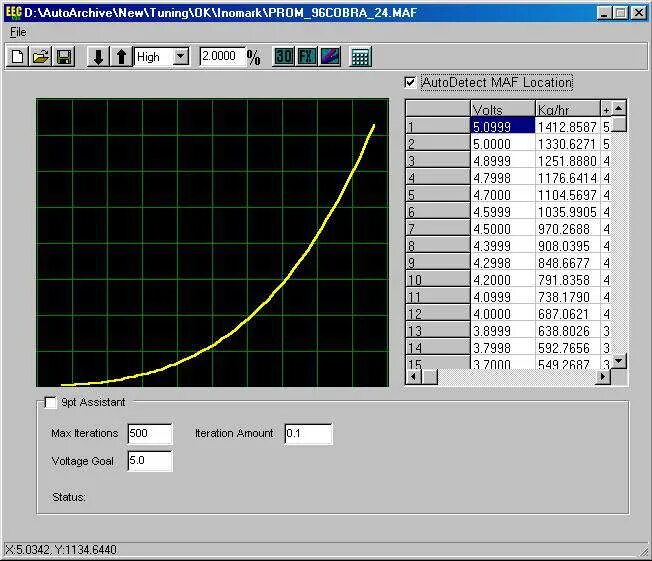The width and height of the screenshot is (652, 561).
Task: Click the Voltage Goal field
Action: tap(150, 461)
